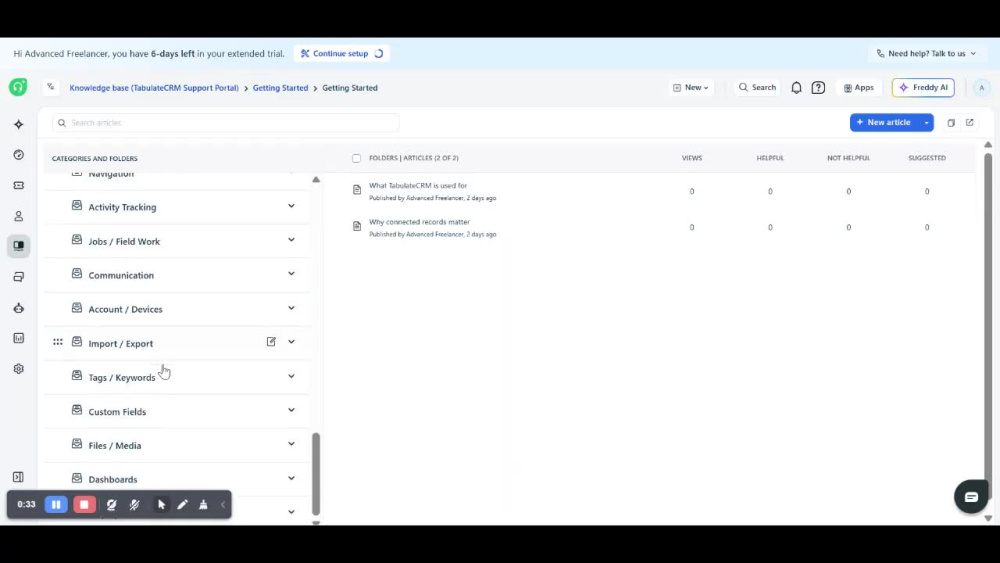Open the dashboard compass icon in sidebar
1000x563 pixels.
(x=18, y=155)
